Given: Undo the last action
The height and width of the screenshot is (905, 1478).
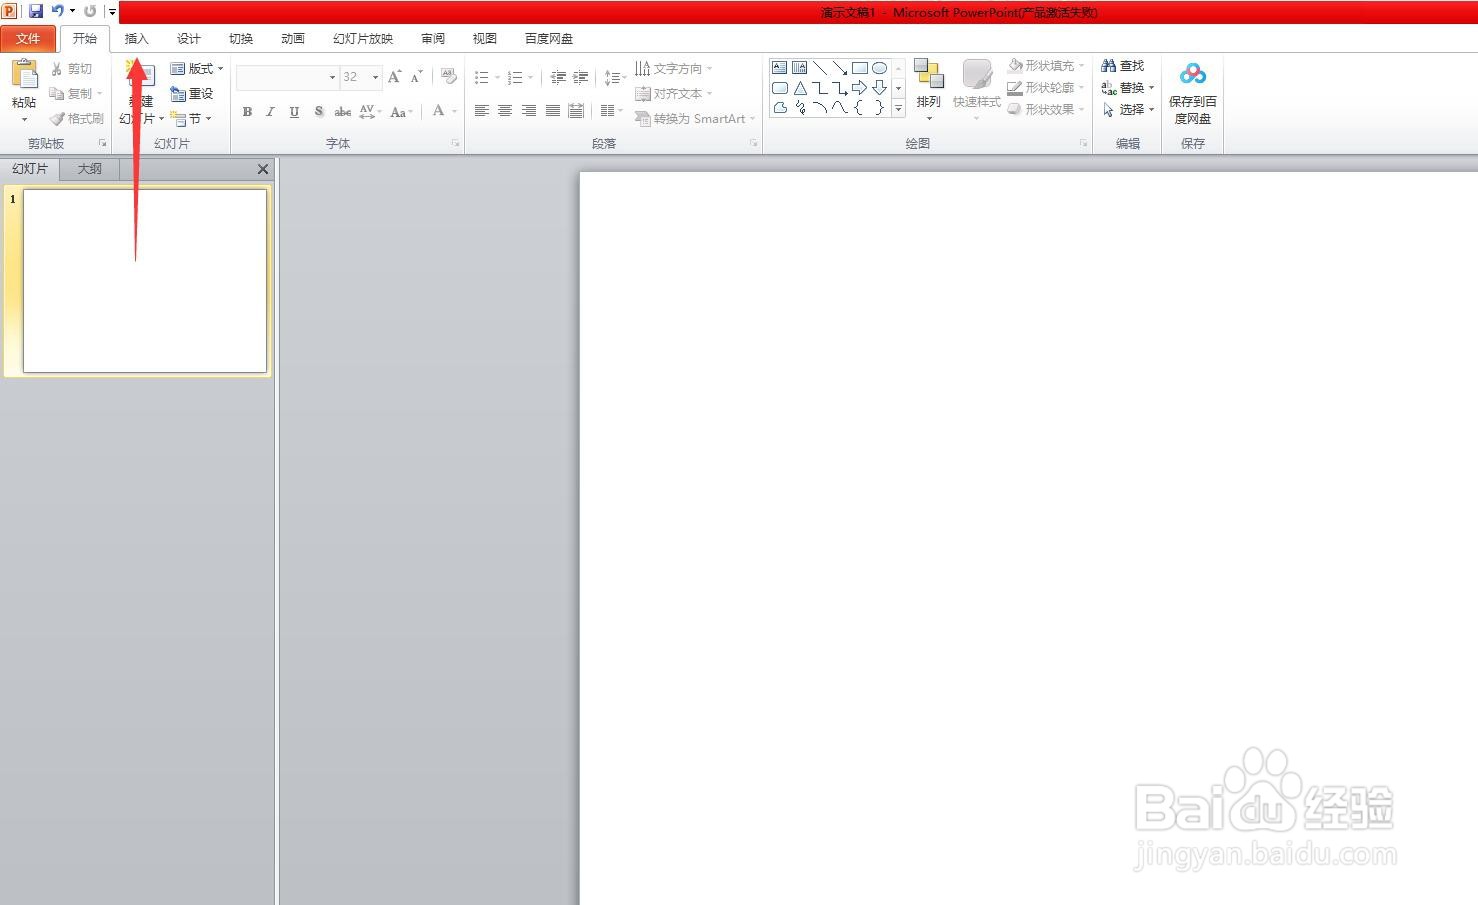Looking at the screenshot, I should click(x=57, y=11).
